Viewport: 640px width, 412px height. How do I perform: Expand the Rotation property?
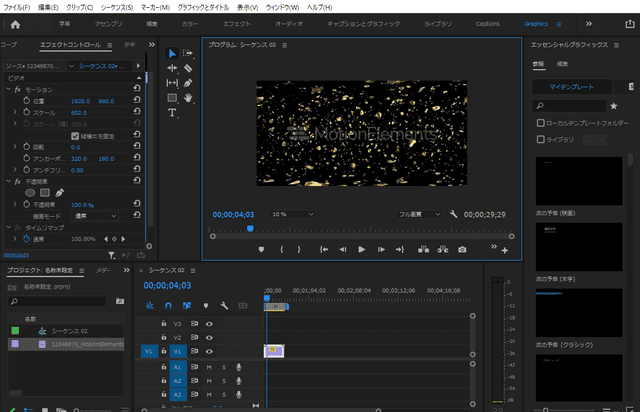click(15, 146)
